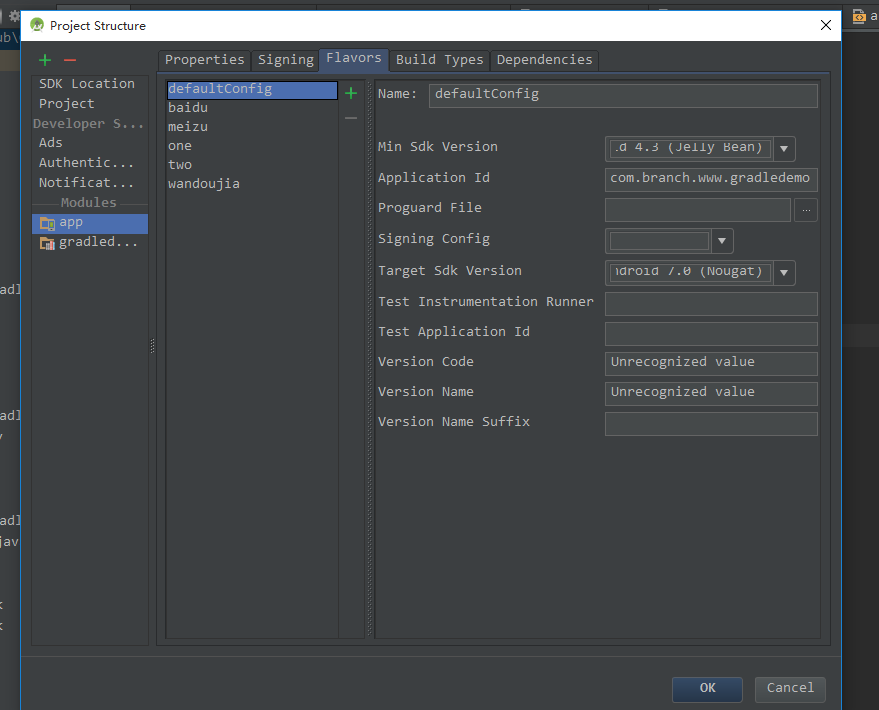Click the Version Code field

711,364
